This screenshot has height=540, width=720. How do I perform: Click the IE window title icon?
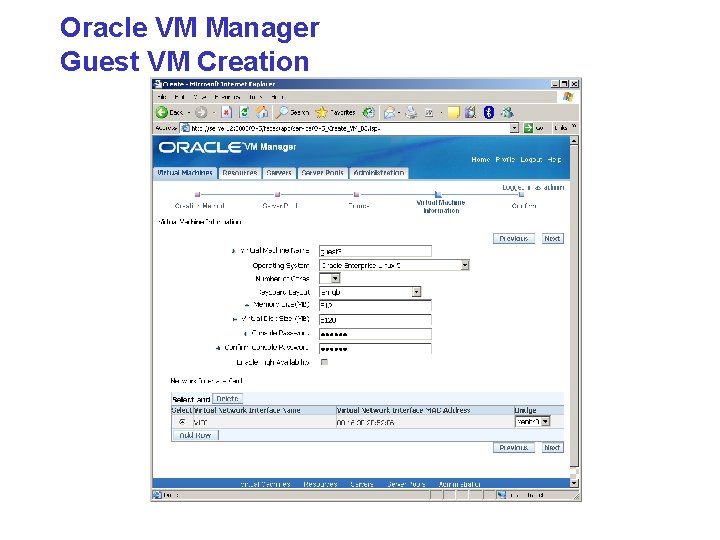click(x=158, y=84)
